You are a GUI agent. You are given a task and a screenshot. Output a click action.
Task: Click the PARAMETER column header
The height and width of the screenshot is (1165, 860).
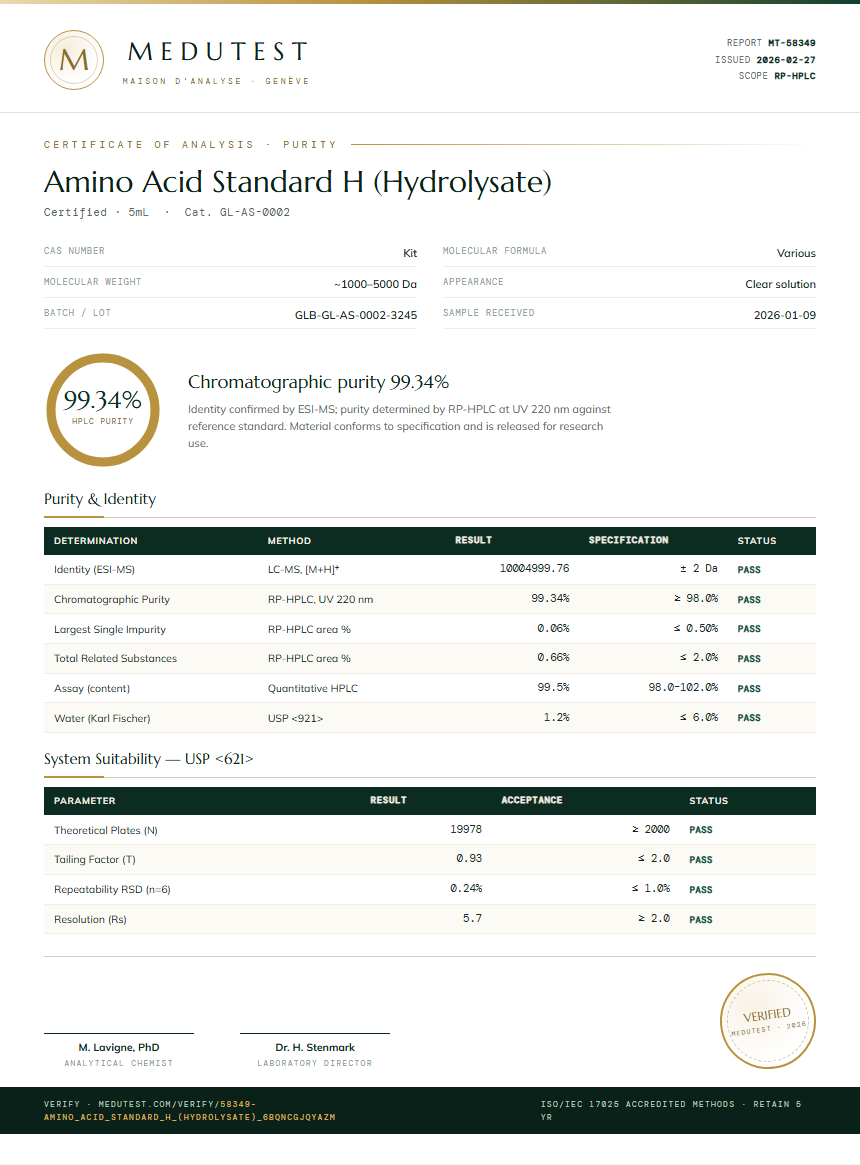coord(85,801)
